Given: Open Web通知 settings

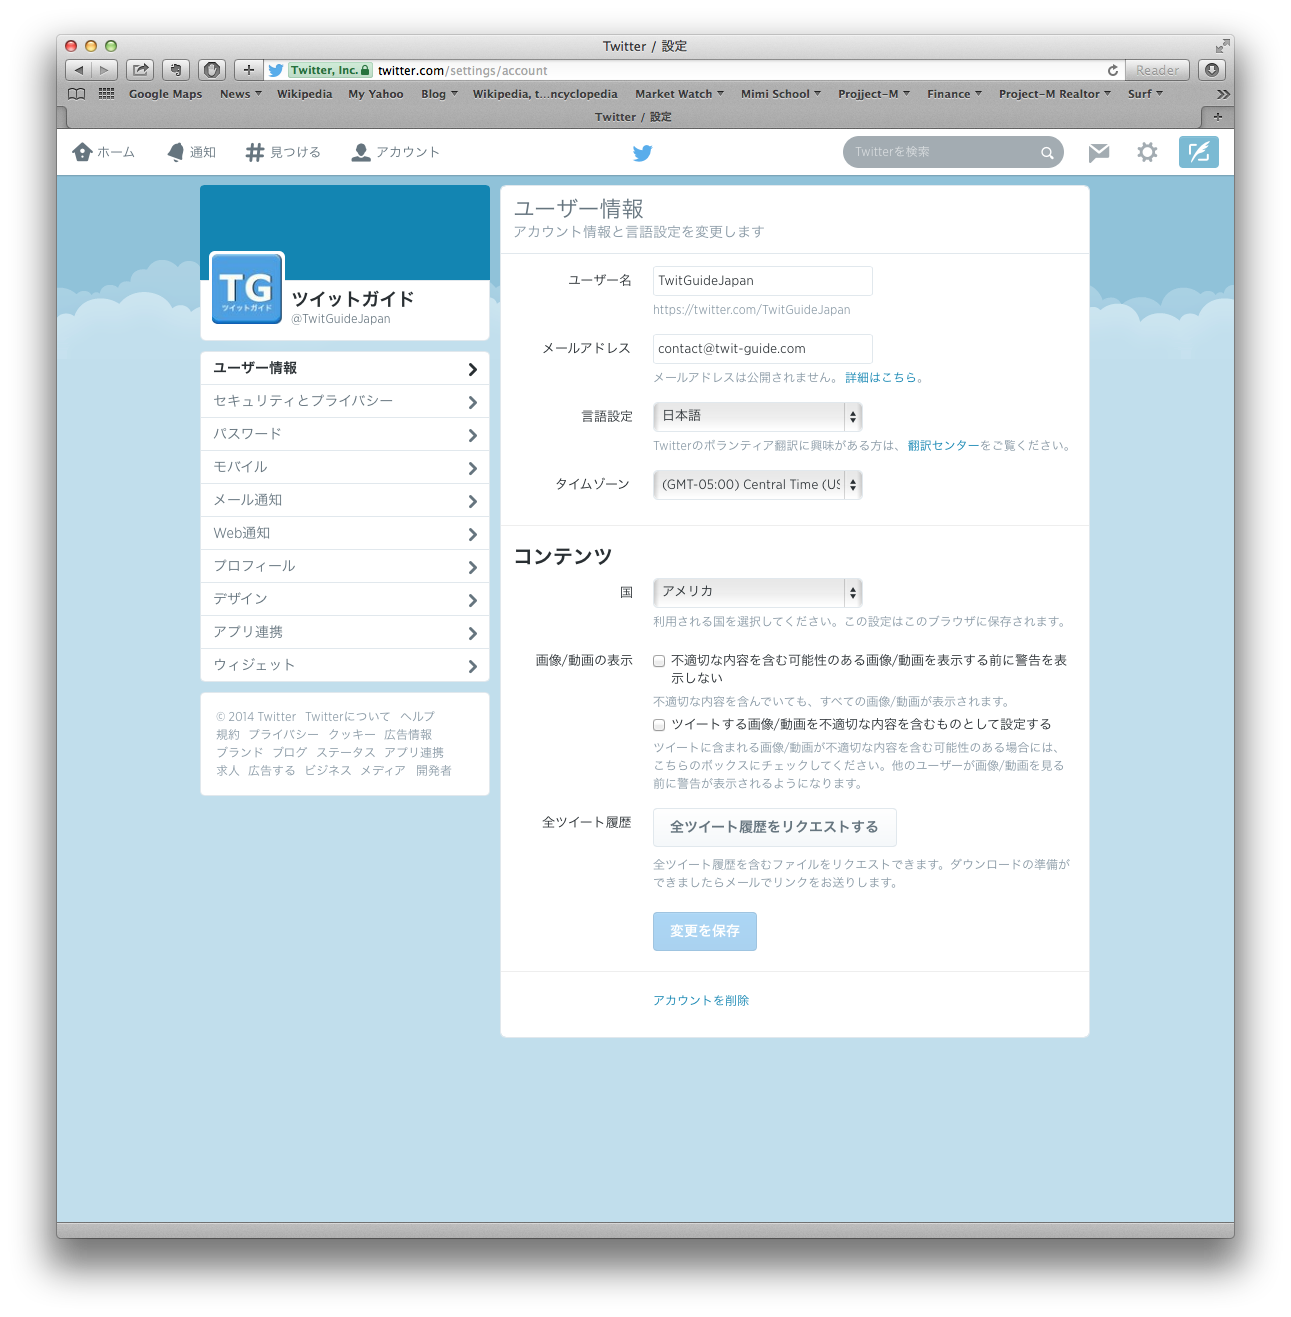Looking at the screenshot, I should [x=345, y=533].
